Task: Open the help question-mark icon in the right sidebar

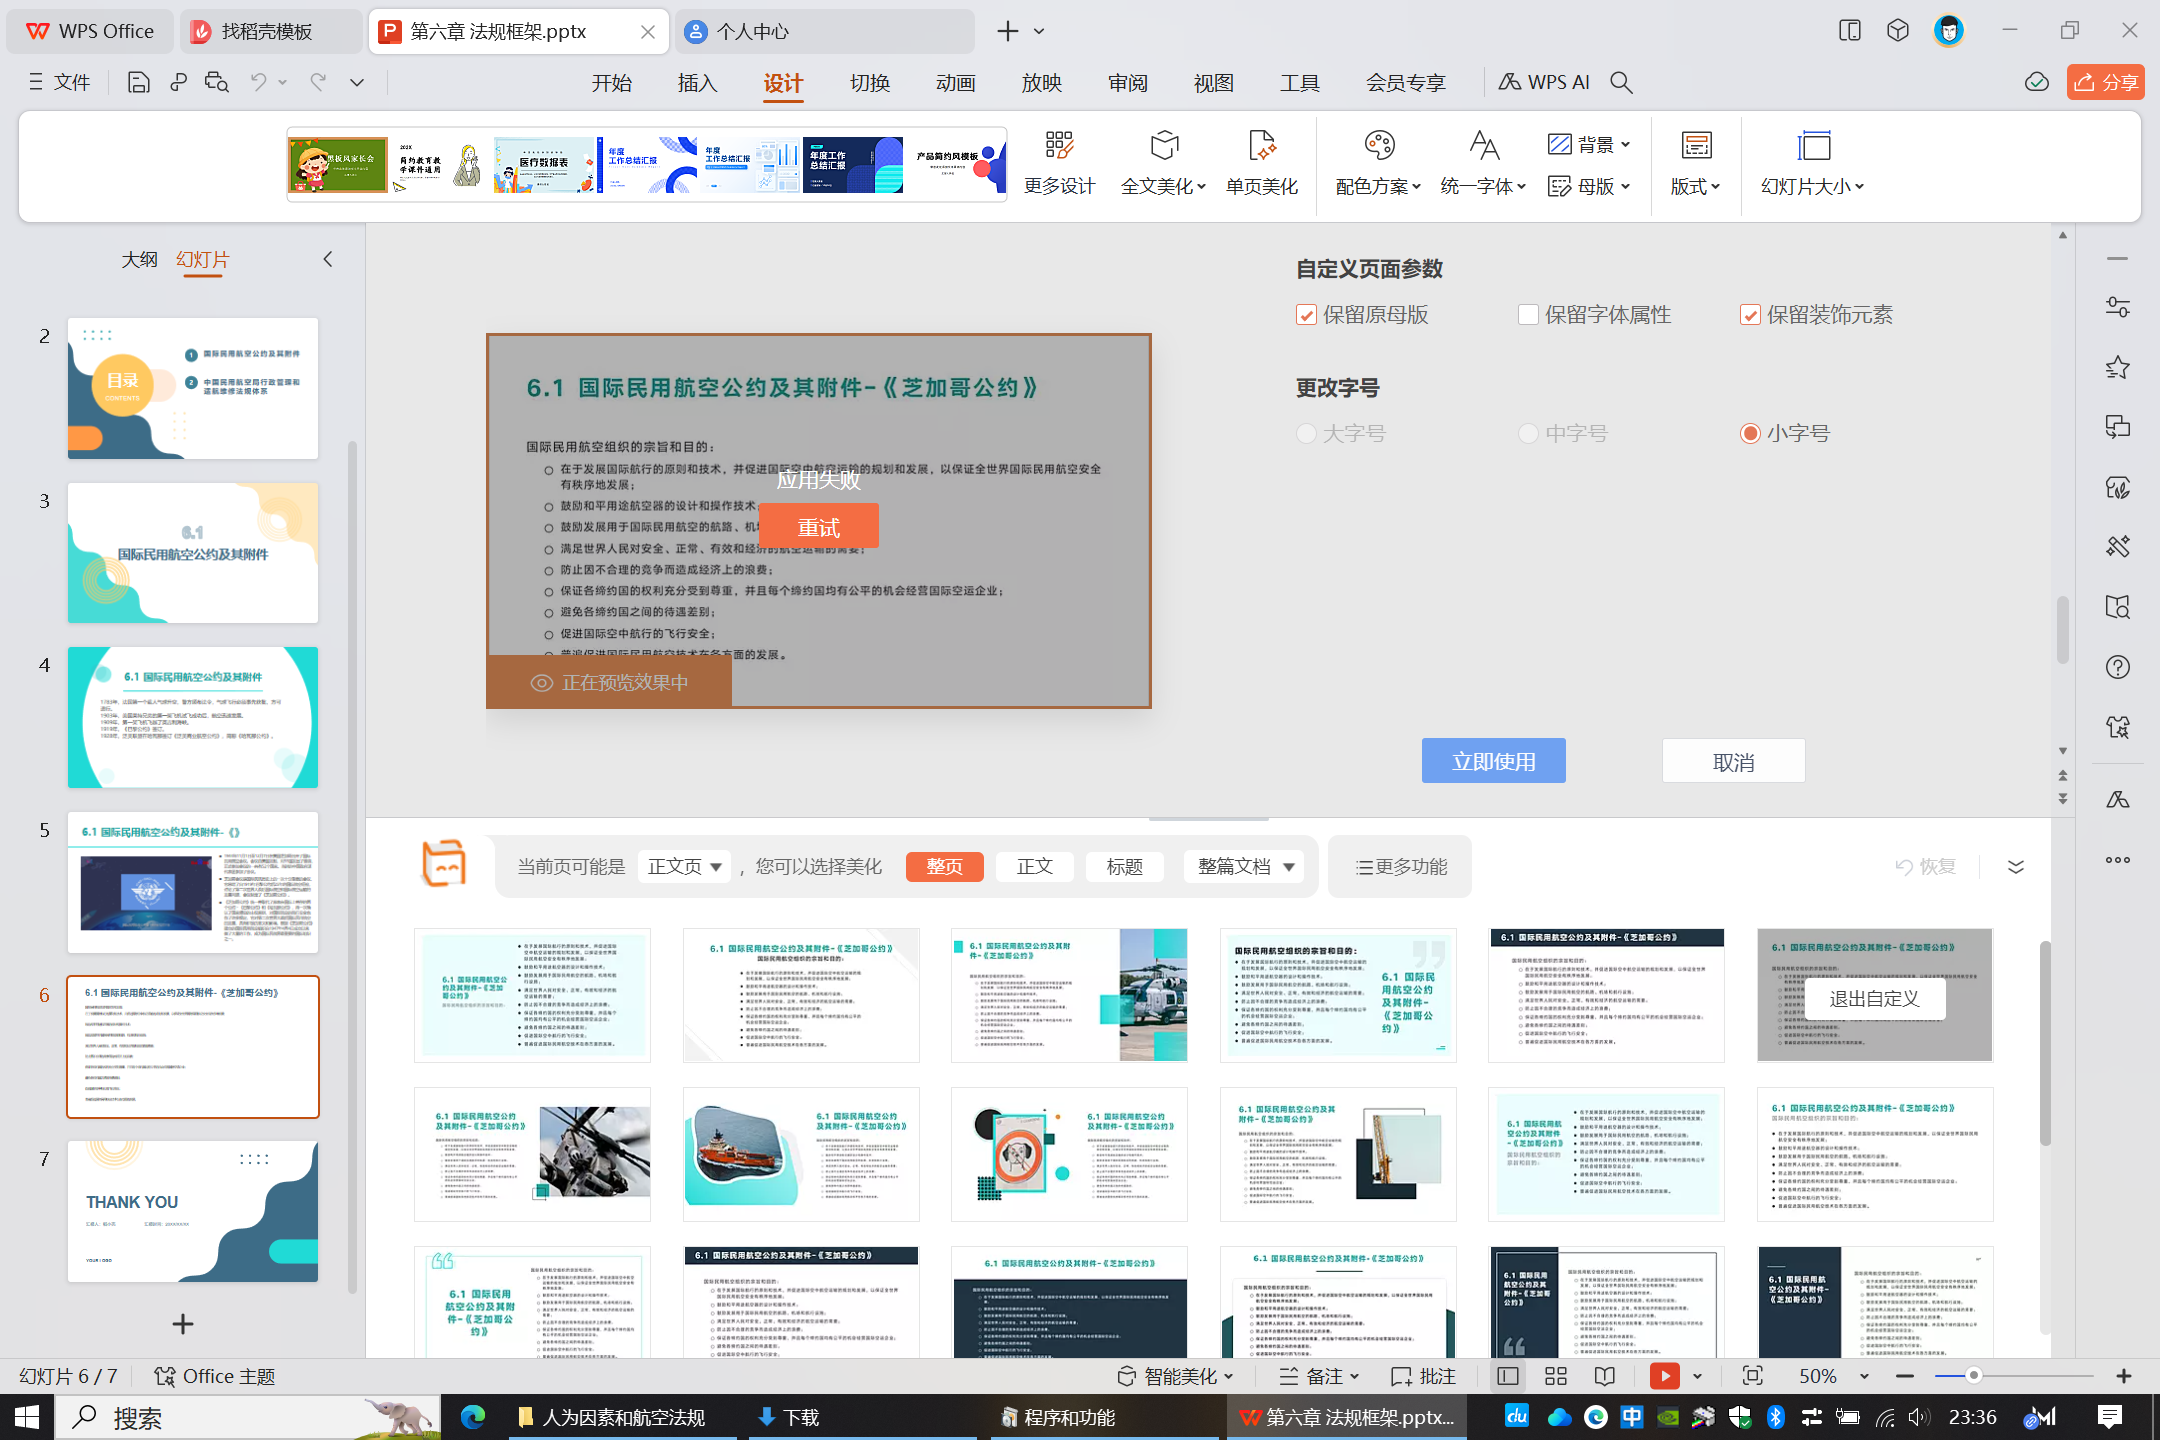Action: pyautogui.click(x=2117, y=667)
